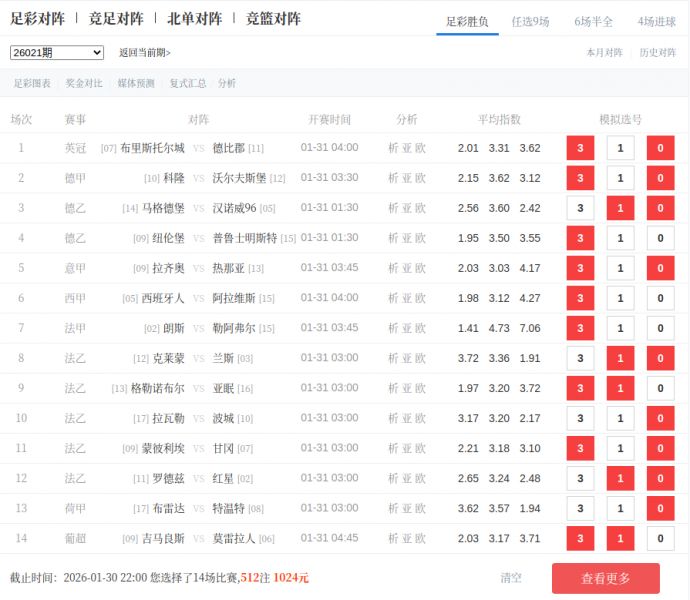
Task: Click 亚 link for match 13 布雷达
Action: click(407, 508)
